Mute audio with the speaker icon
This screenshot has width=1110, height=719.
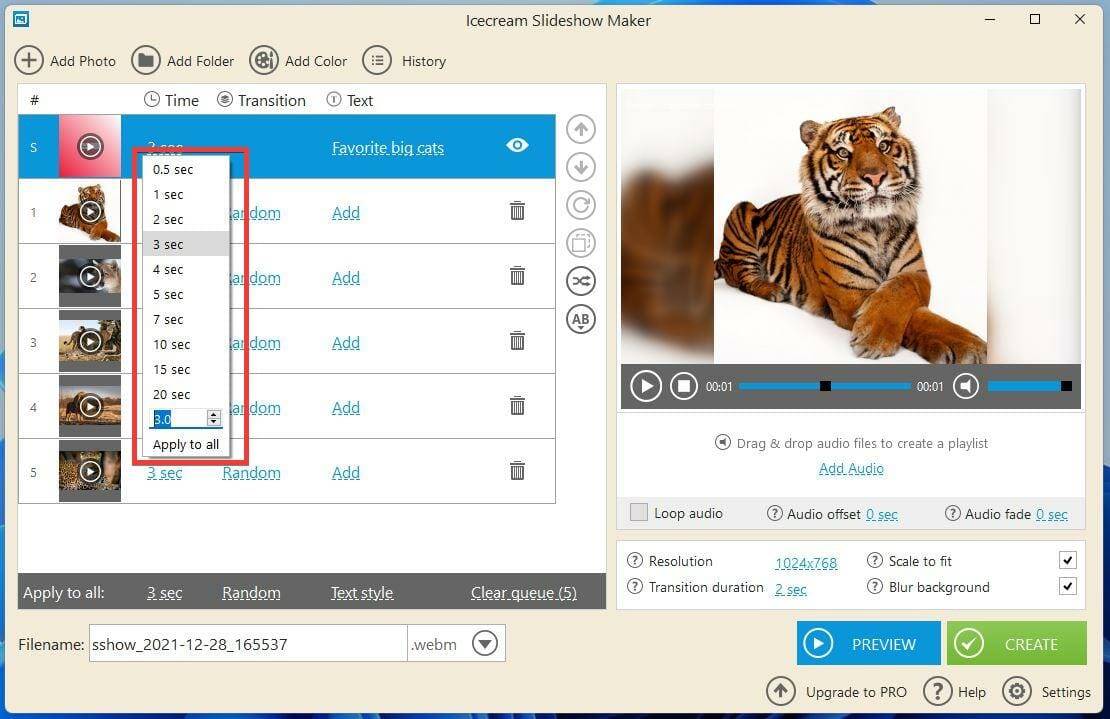click(965, 386)
